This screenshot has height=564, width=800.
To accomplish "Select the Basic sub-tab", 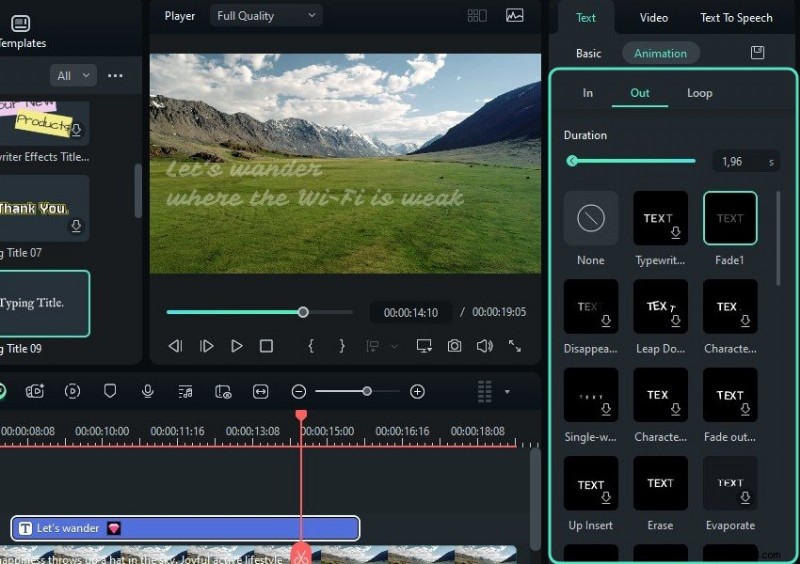I will [588, 53].
